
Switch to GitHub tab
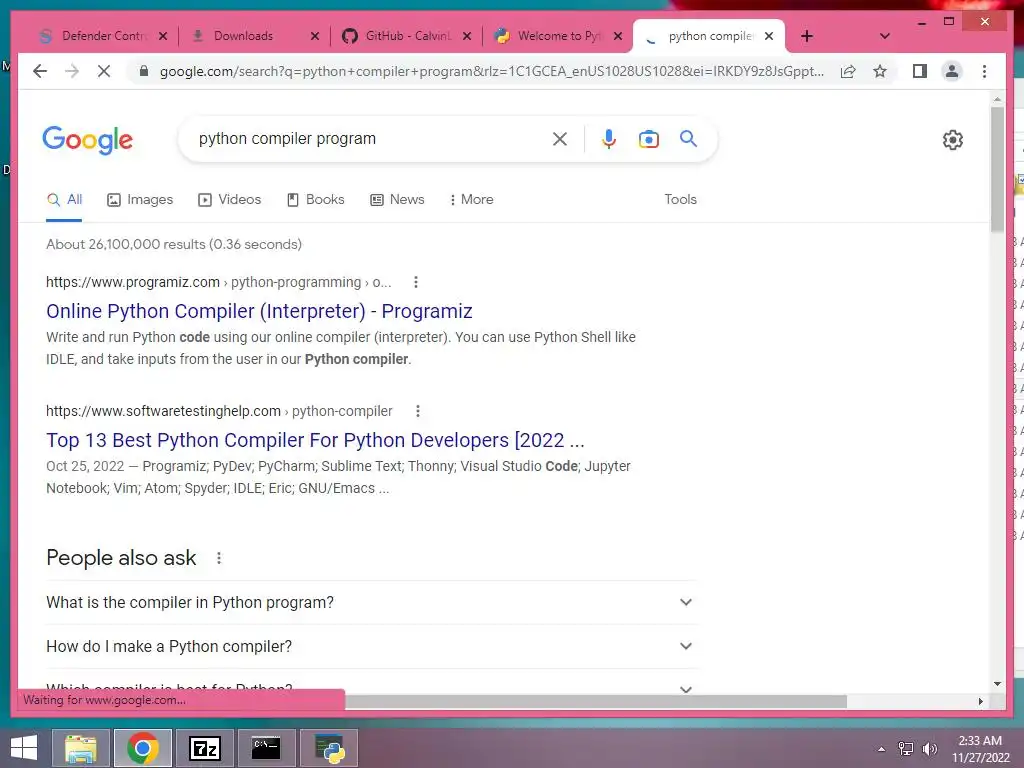(x=405, y=36)
